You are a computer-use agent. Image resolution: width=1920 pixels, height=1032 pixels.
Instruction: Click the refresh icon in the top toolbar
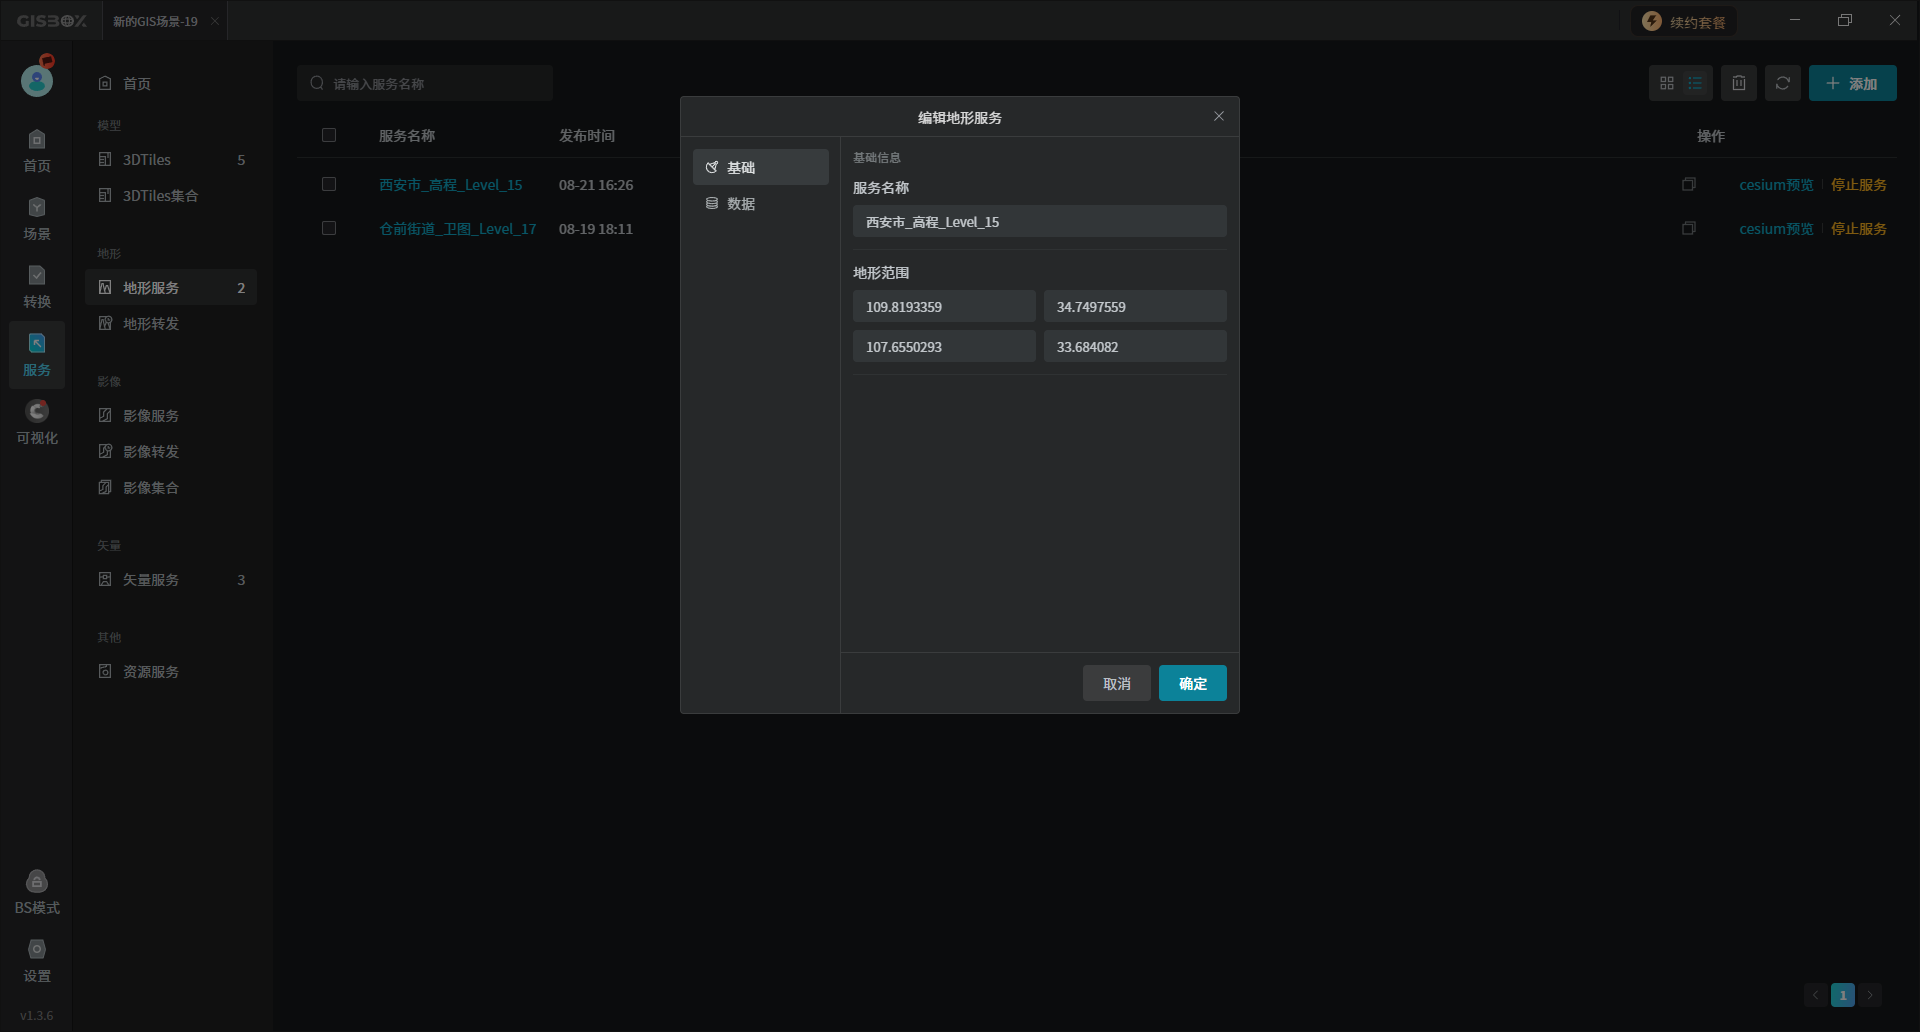click(1782, 84)
